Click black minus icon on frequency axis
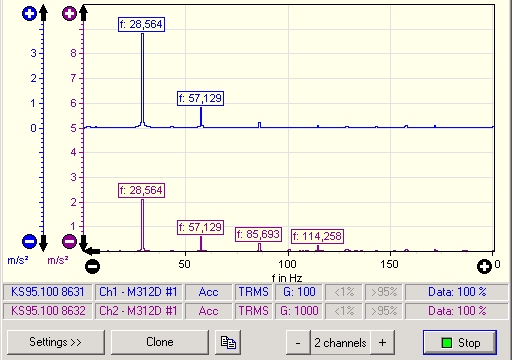 click(92, 266)
